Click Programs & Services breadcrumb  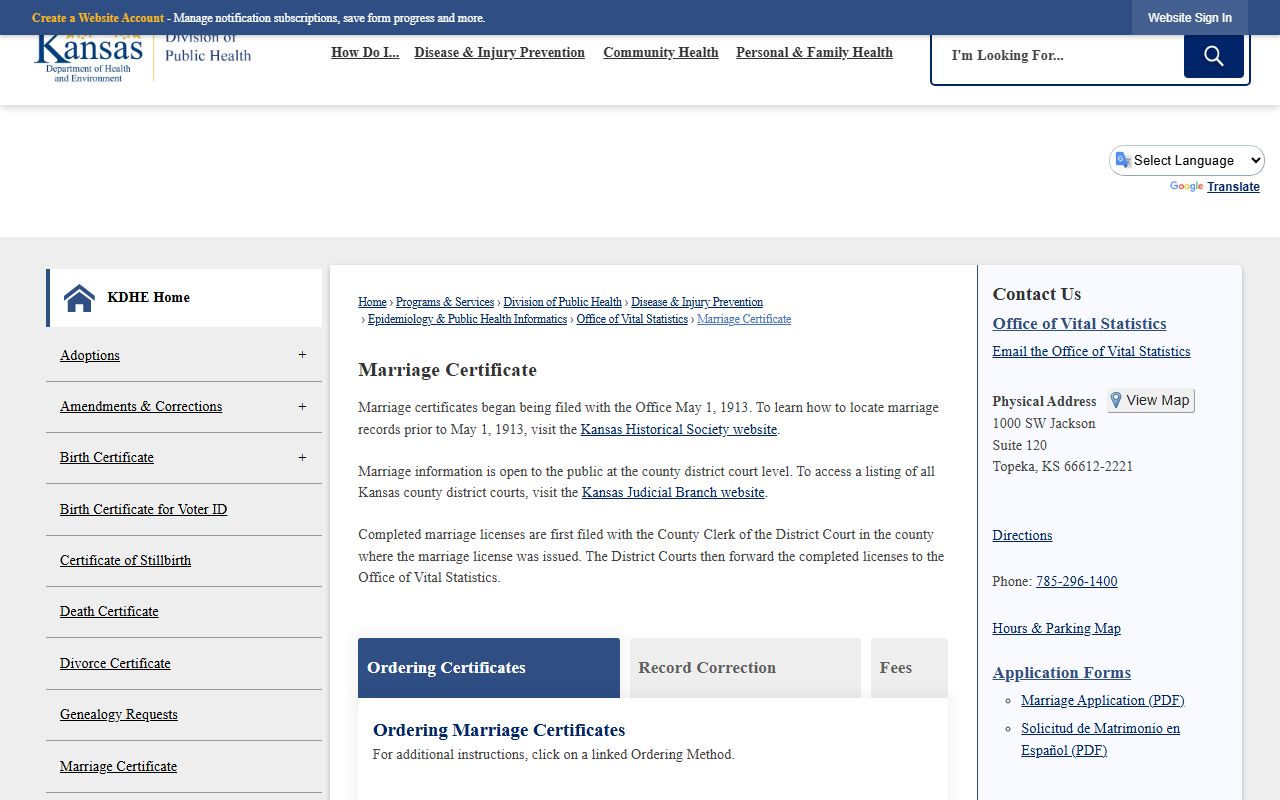(445, 302)
